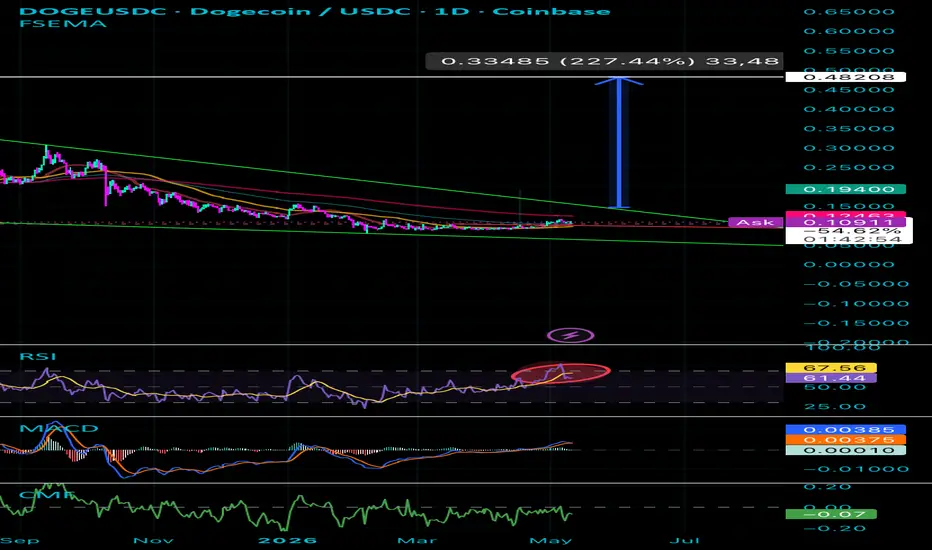Screen dimensions: 932x550
Task: Click the 0.00000 price axis label
Action: click(x=849, y=265)
